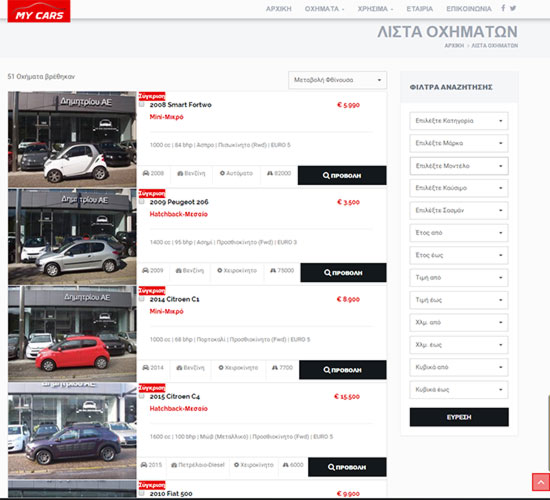Viewport: 550px width, 500px height.
Task: Click ΑΡΧΙΚΗ in the breadcrumb
Action: (454, 46)
